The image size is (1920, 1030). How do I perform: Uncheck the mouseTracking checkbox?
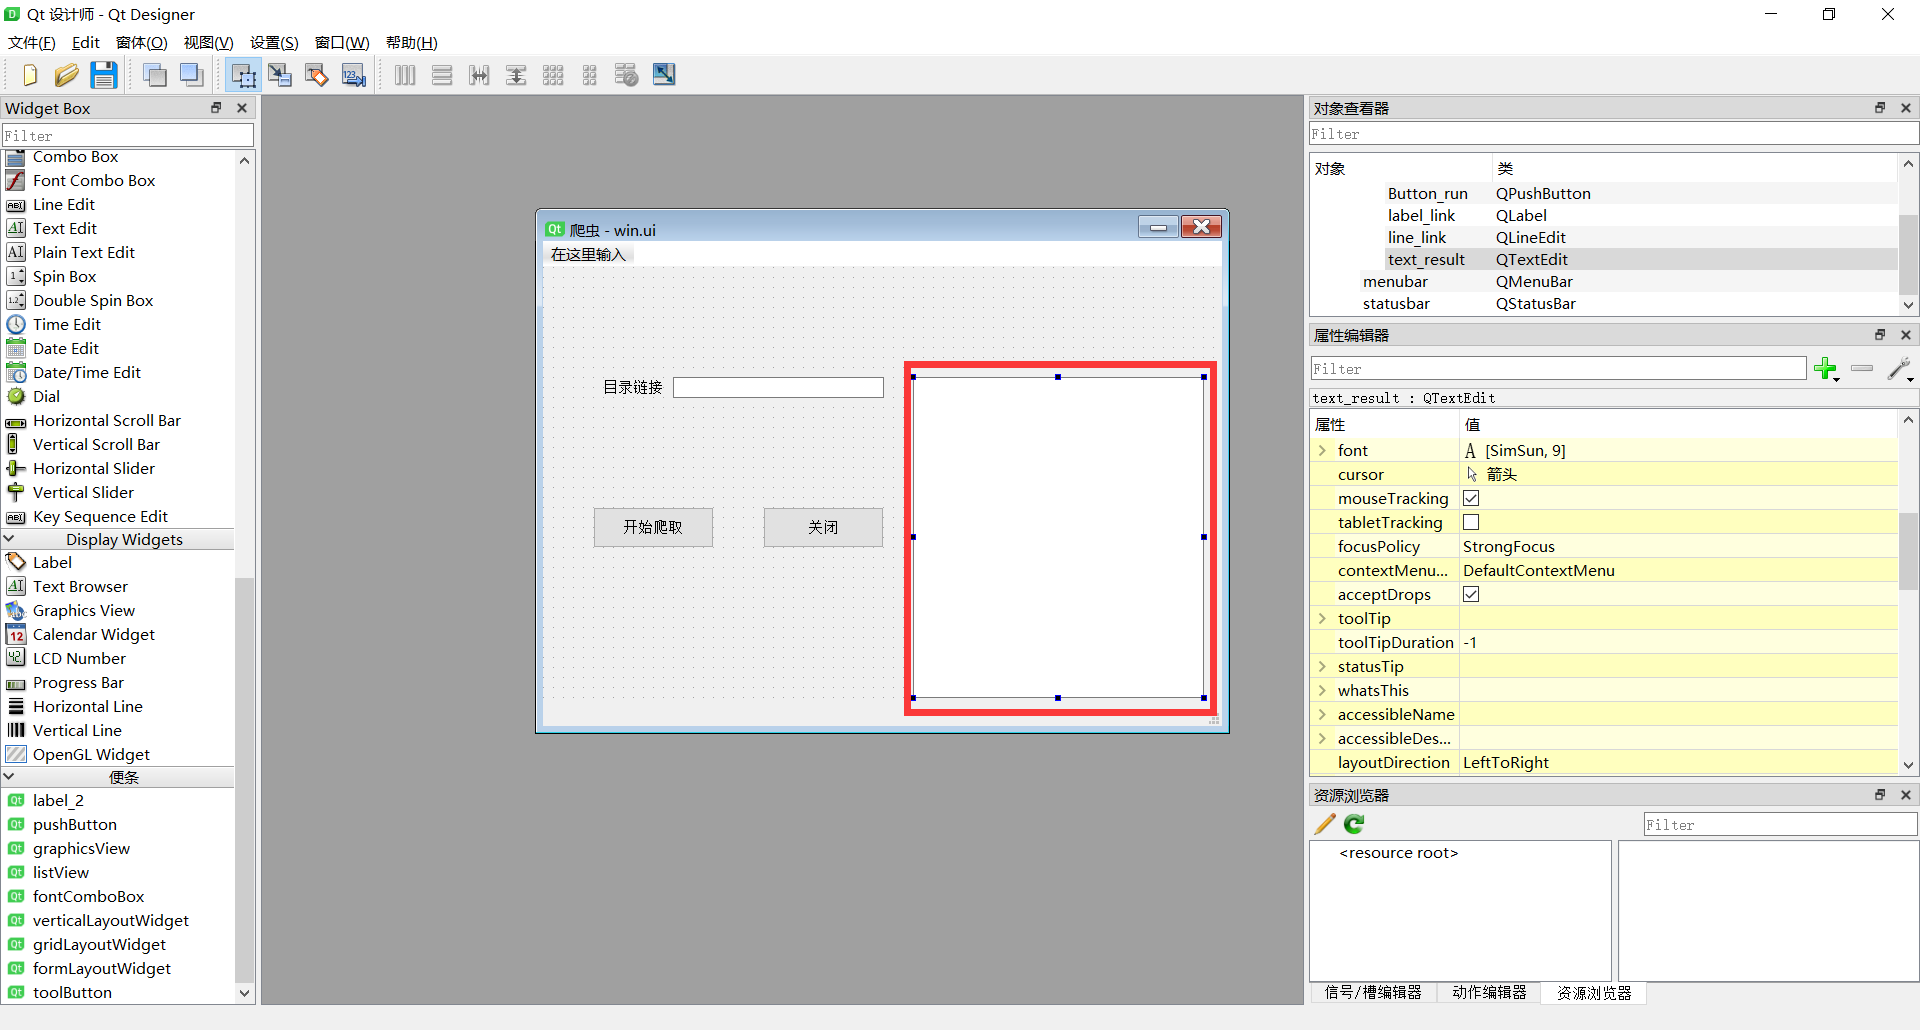click(x=1471, y=498)
